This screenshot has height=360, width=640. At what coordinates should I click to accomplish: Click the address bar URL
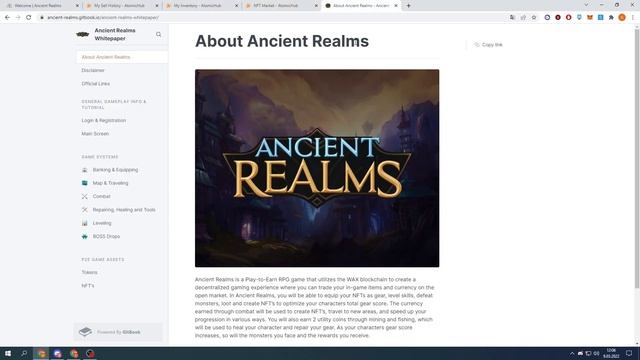(x=103, y=18)
